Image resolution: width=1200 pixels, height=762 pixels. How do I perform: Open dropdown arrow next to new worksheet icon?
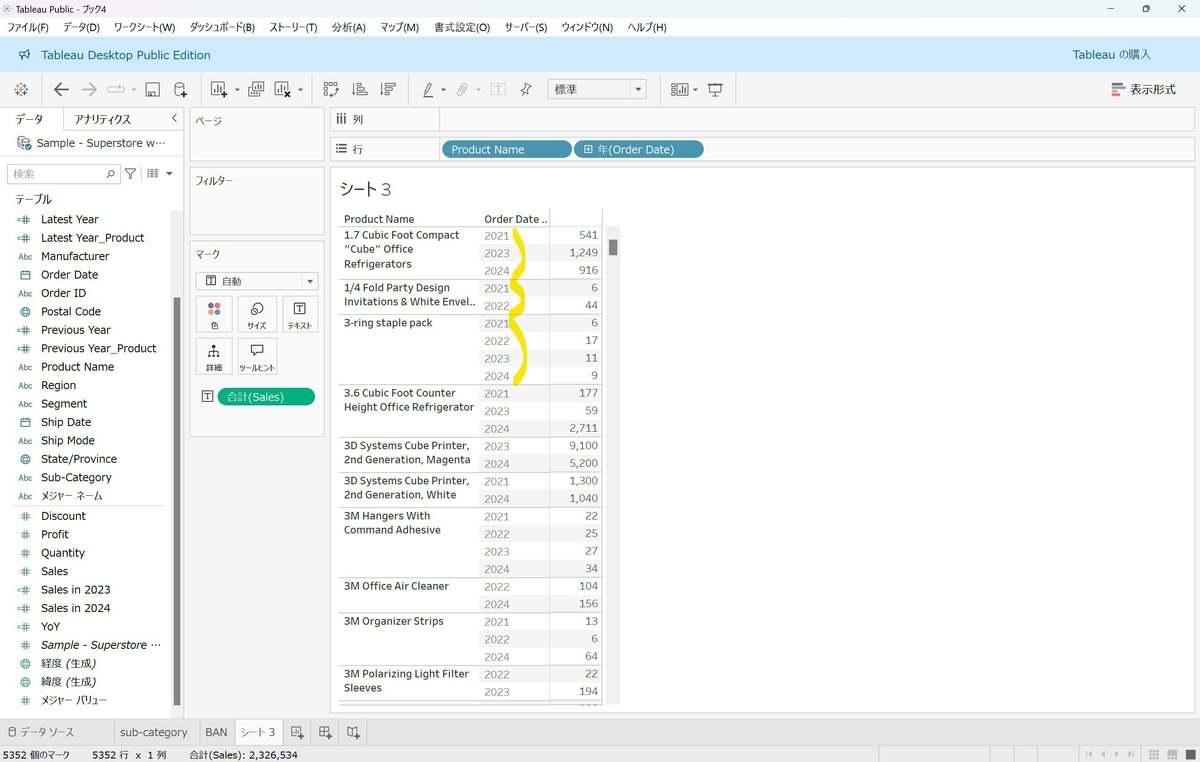click(x=237, y=91)
